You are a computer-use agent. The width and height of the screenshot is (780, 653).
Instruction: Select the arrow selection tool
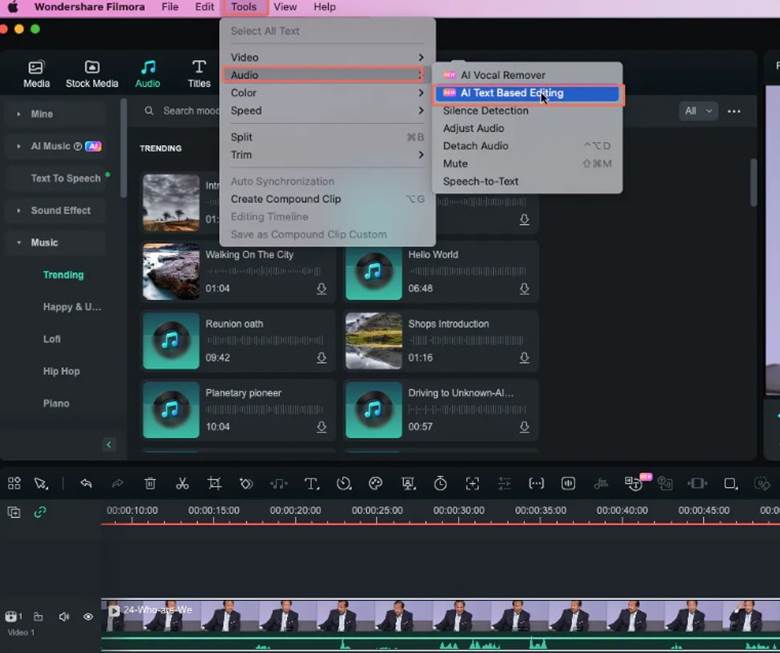[41, 483]
